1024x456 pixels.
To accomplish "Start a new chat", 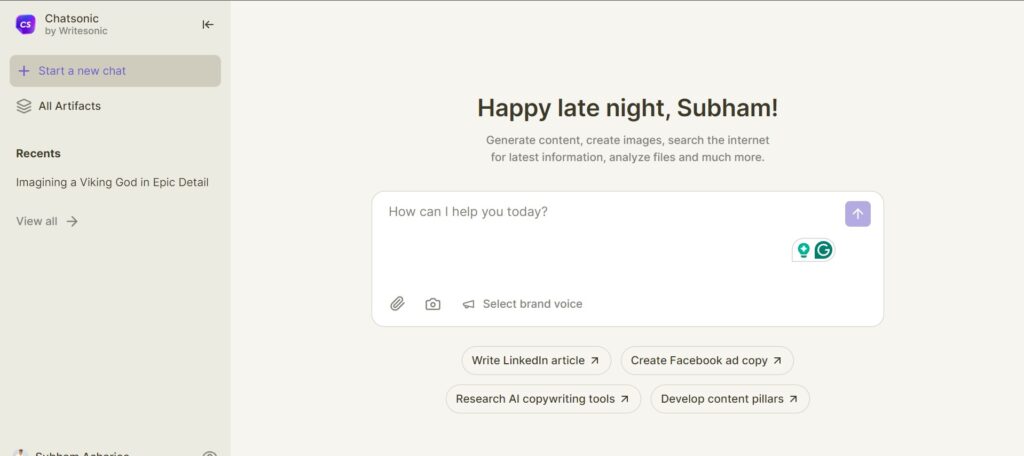I will (115, 71).
